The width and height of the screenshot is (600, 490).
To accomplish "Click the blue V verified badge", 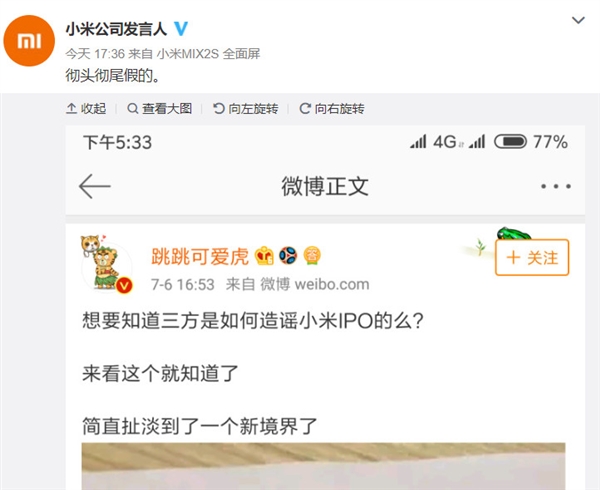I will pos(181,29).
